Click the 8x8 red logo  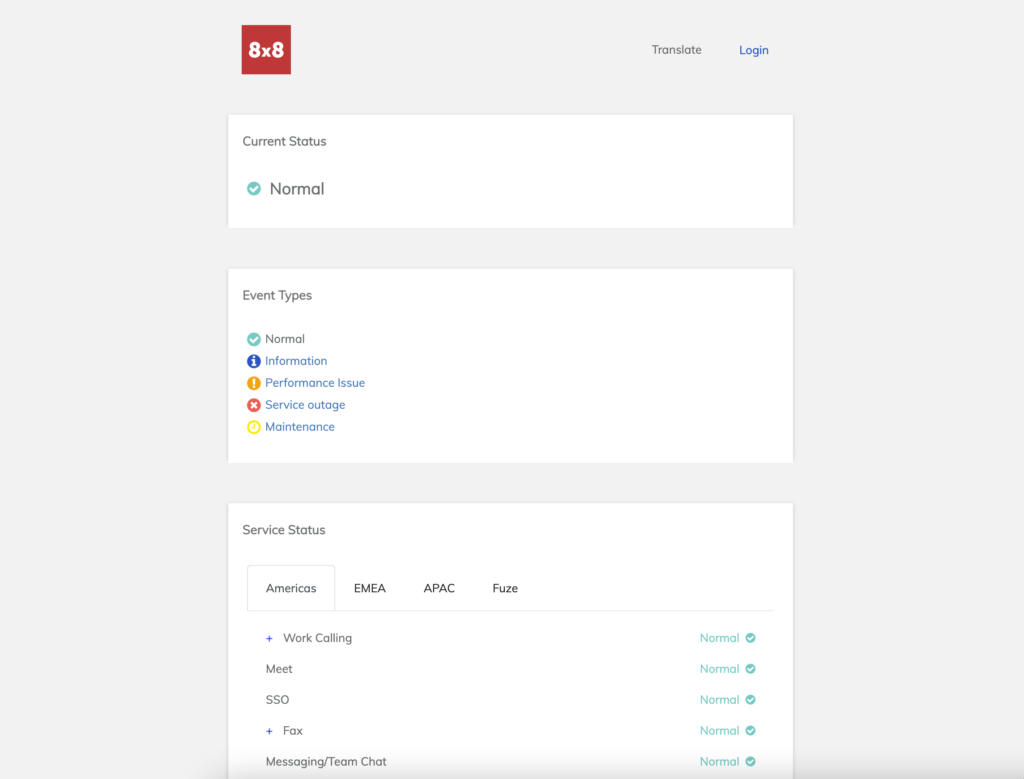[266, 50]
